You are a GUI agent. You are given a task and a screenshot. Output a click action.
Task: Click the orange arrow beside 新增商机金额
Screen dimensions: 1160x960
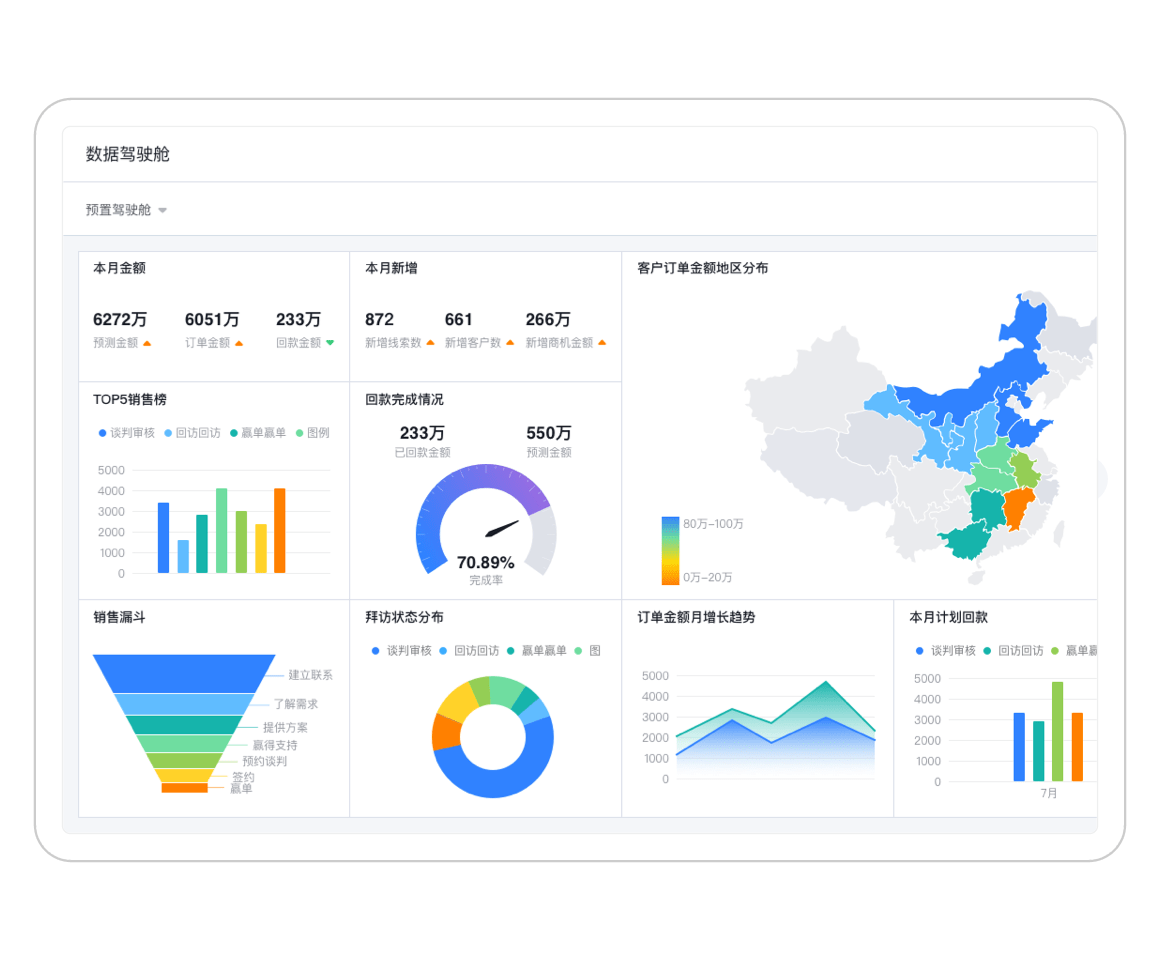click(x=602, y=343)
